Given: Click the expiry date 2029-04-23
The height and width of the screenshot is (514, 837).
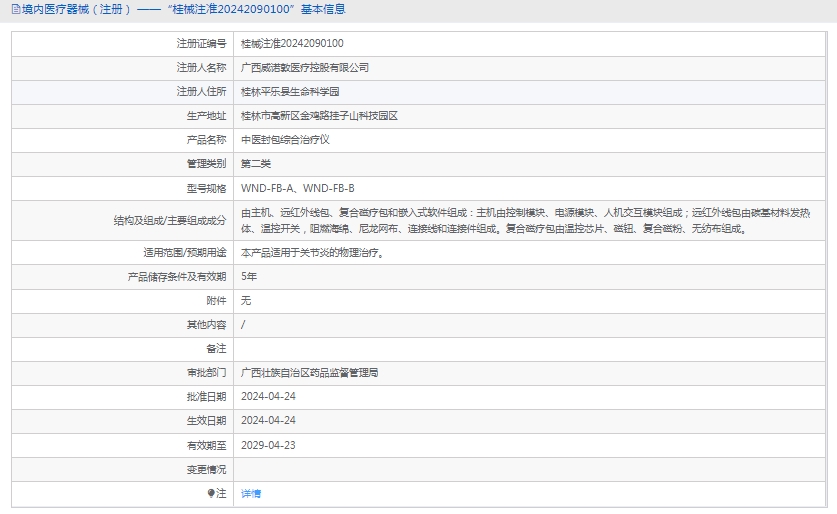Looking at the screenshot, I should coord(268,445).
